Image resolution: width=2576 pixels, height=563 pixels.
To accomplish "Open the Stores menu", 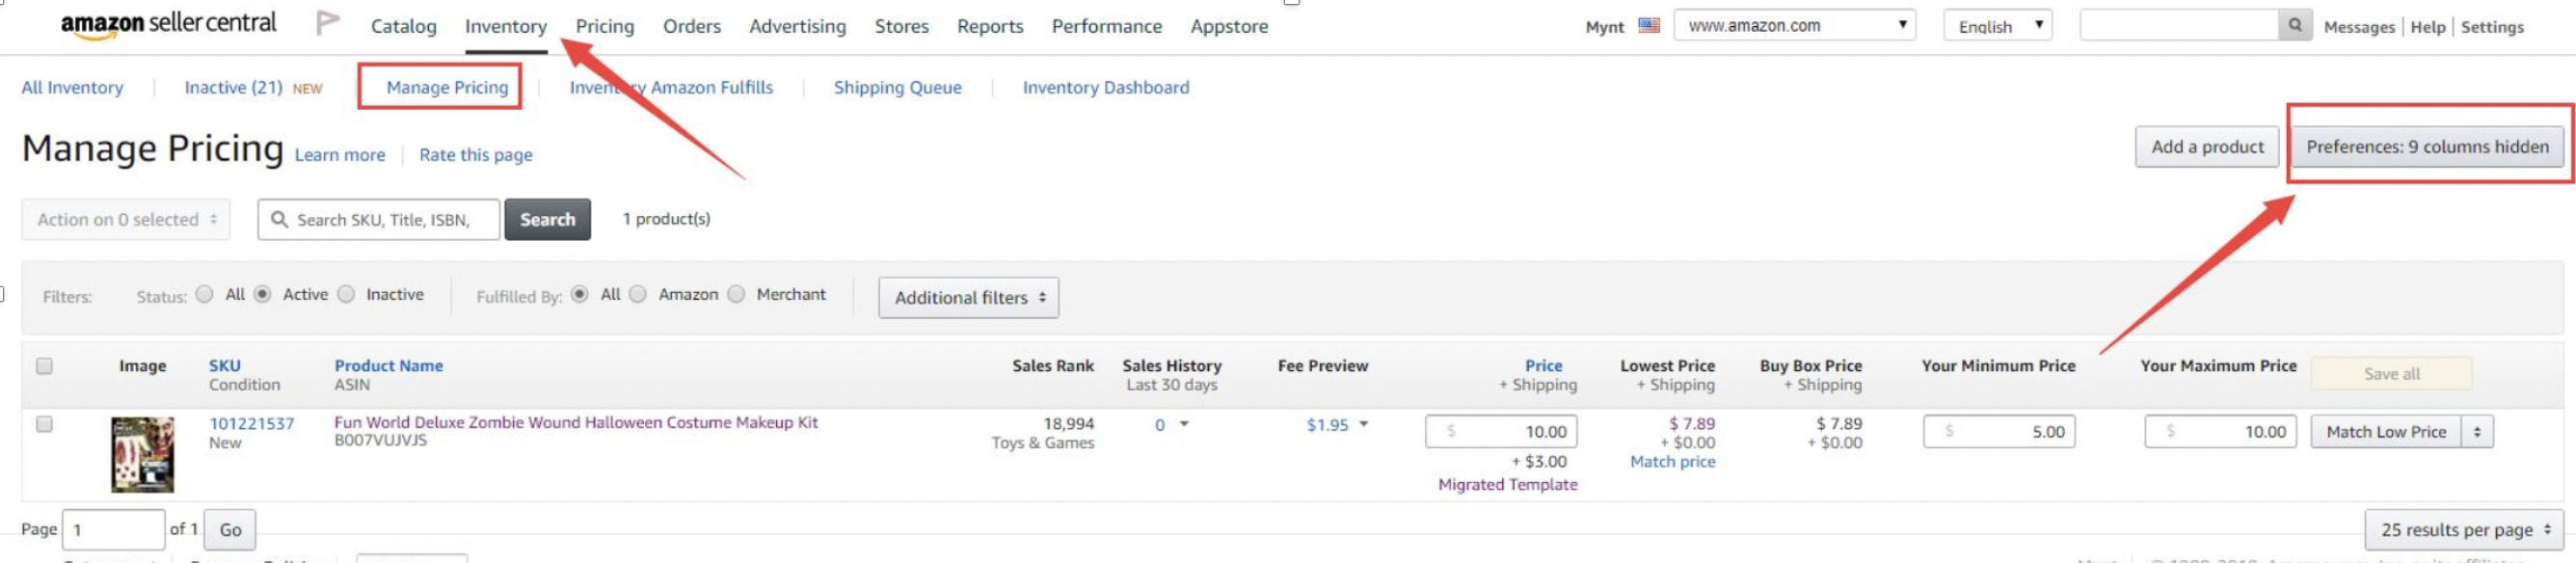I will [x=902, y=26].
